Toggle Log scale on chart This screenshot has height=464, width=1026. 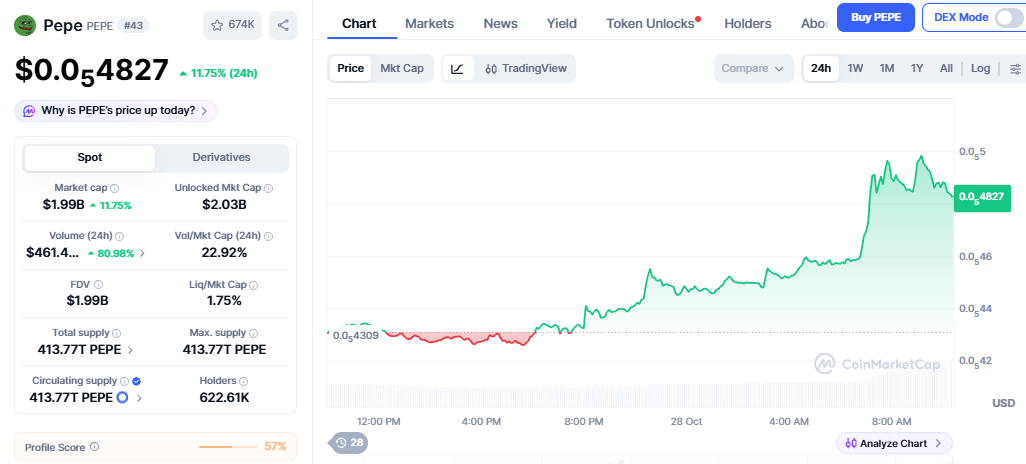980,68
